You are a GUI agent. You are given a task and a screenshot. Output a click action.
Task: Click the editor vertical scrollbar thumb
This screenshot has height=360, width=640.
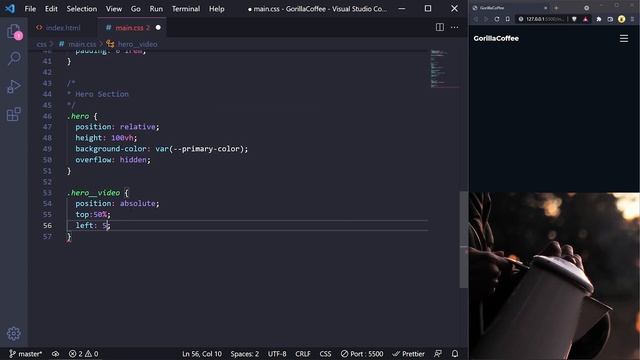(x=464, y=240)
